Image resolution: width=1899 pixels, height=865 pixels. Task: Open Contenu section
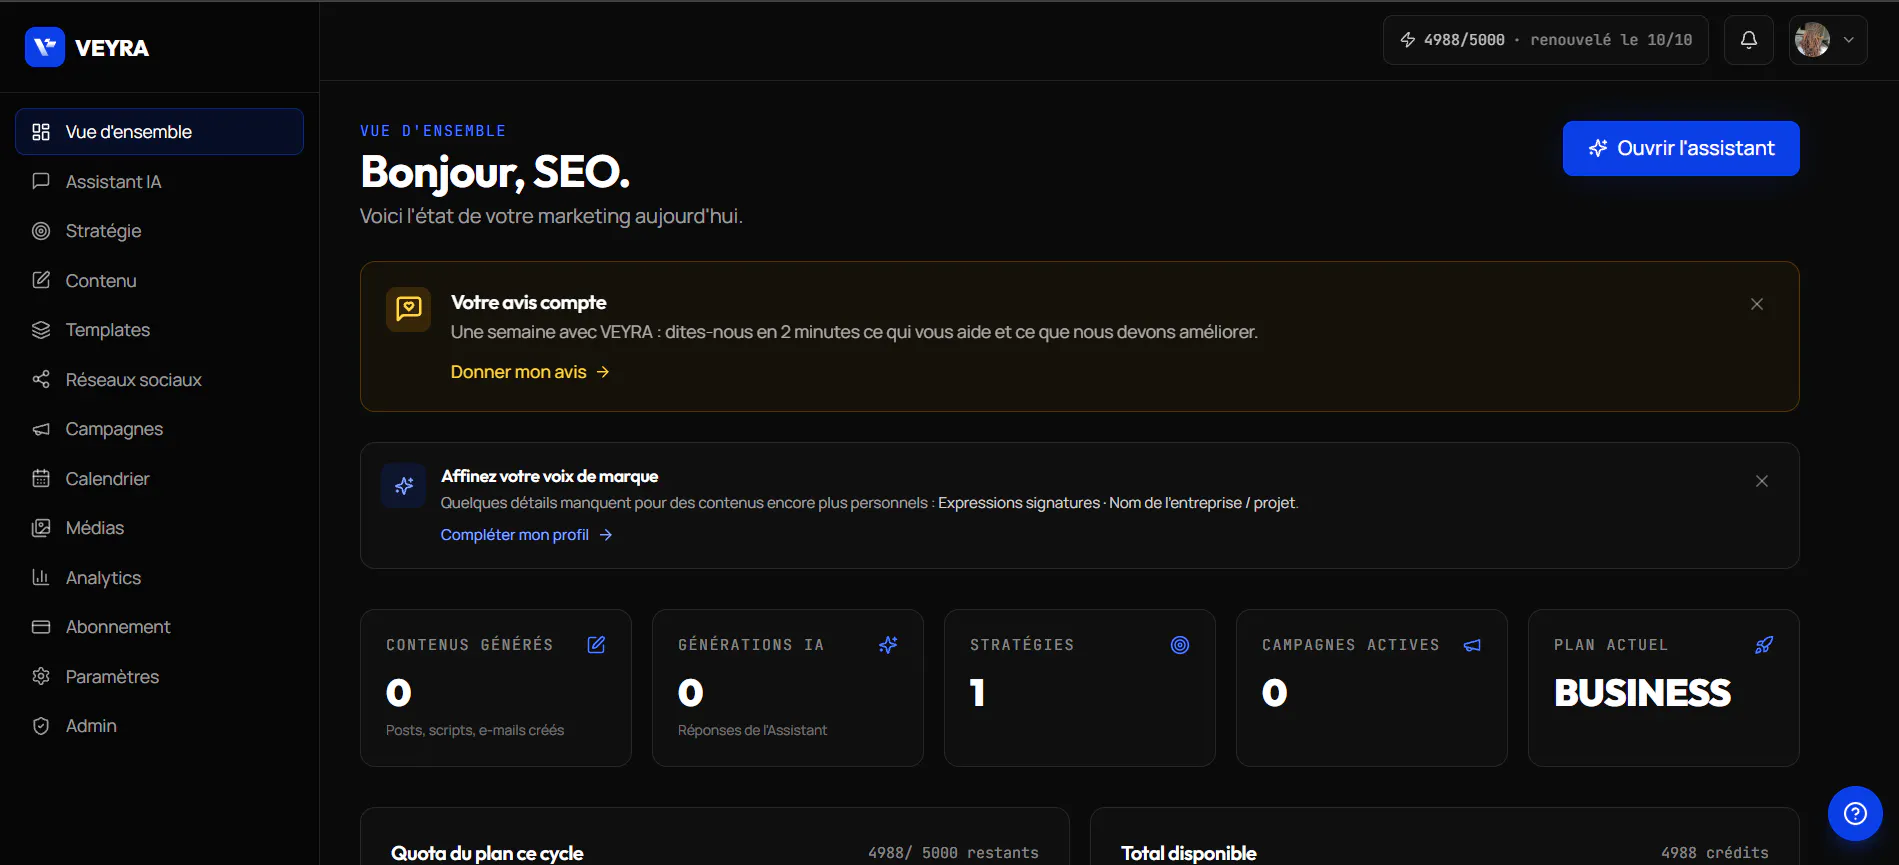point(159,280)
